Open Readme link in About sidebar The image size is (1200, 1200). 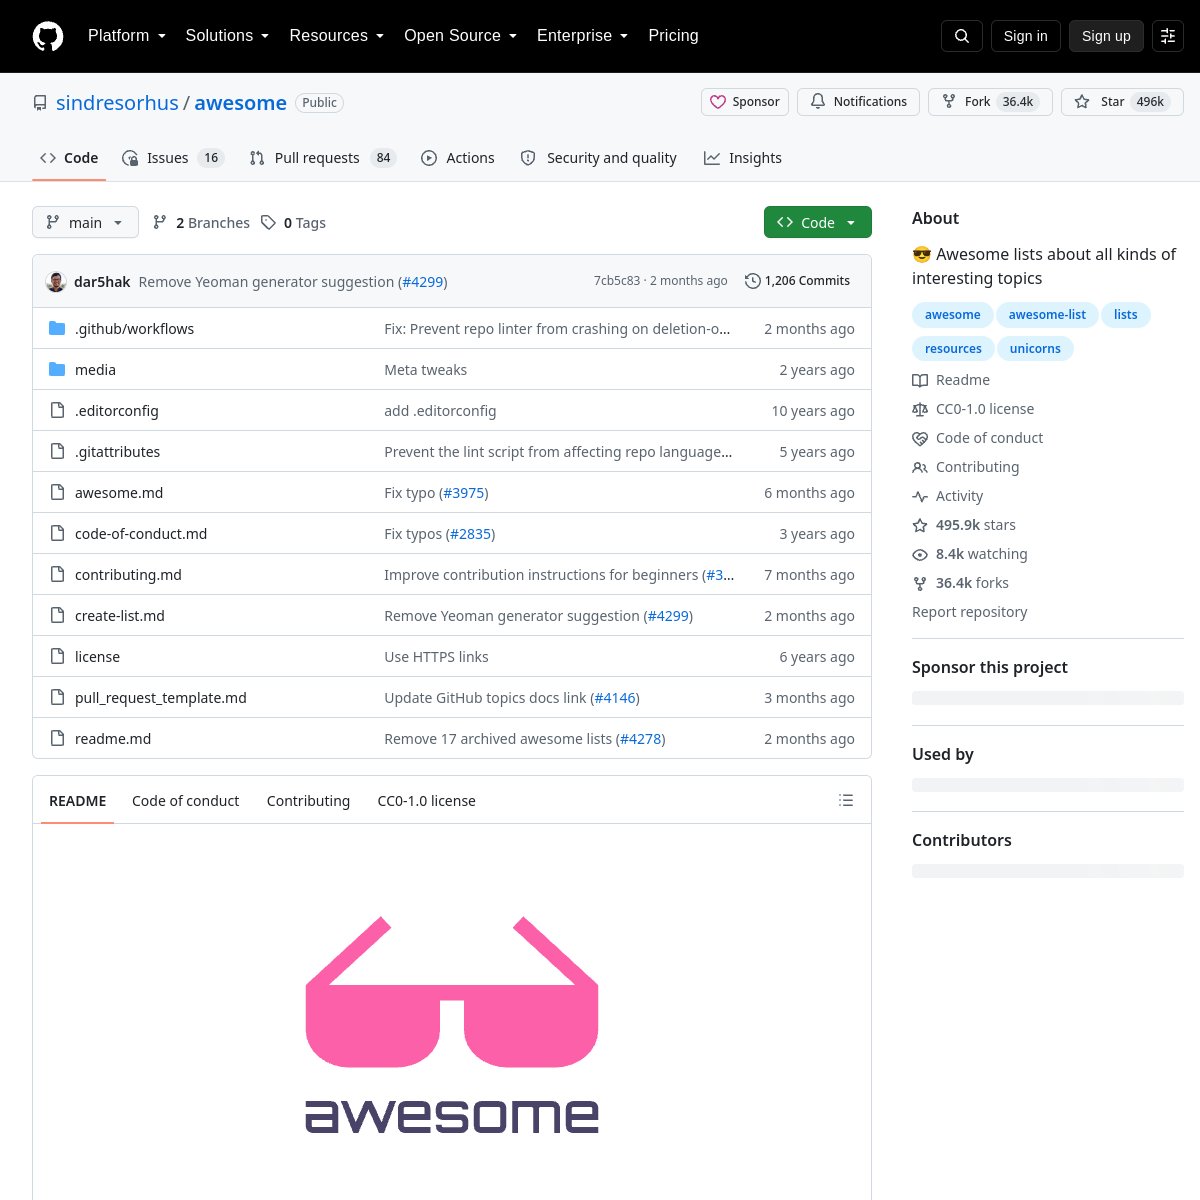click(951, 380)
